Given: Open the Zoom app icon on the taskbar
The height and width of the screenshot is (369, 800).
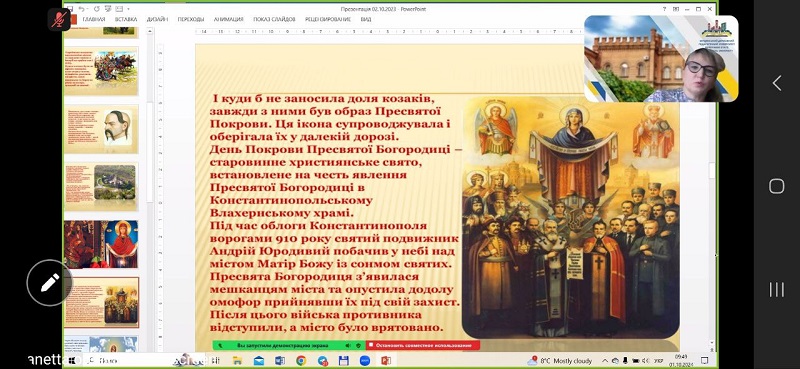Looking at the screenshot, I should (x=364, y=361).
